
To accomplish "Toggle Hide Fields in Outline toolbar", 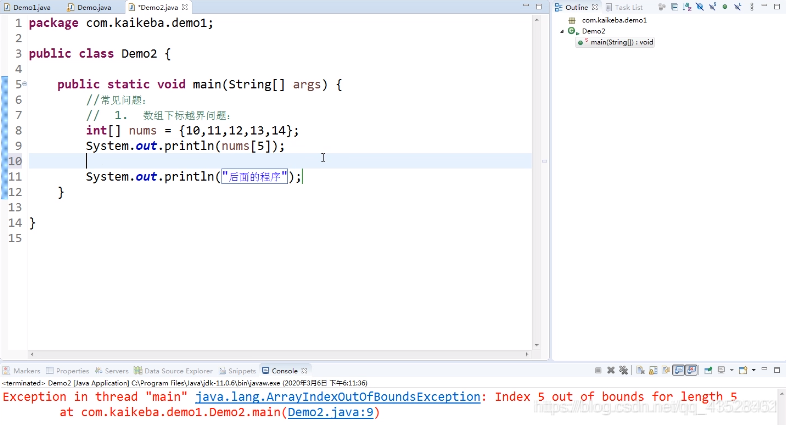I will (x=700, y=7).
